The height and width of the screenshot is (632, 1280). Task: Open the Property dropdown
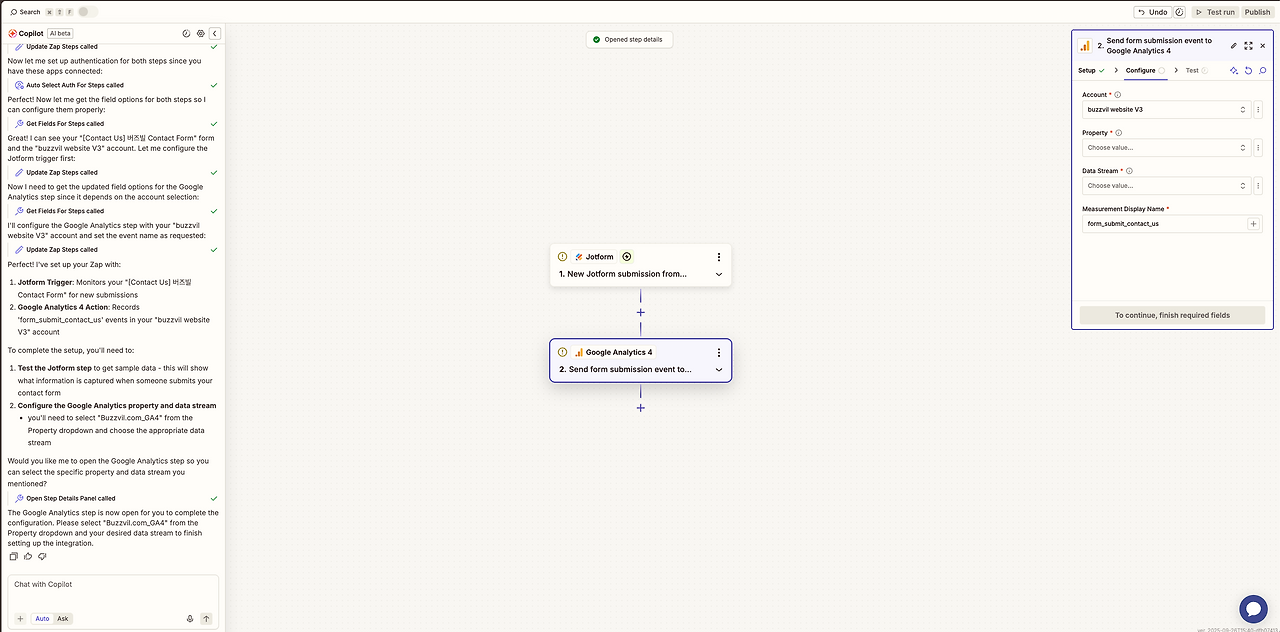(x=1166, y=147)
